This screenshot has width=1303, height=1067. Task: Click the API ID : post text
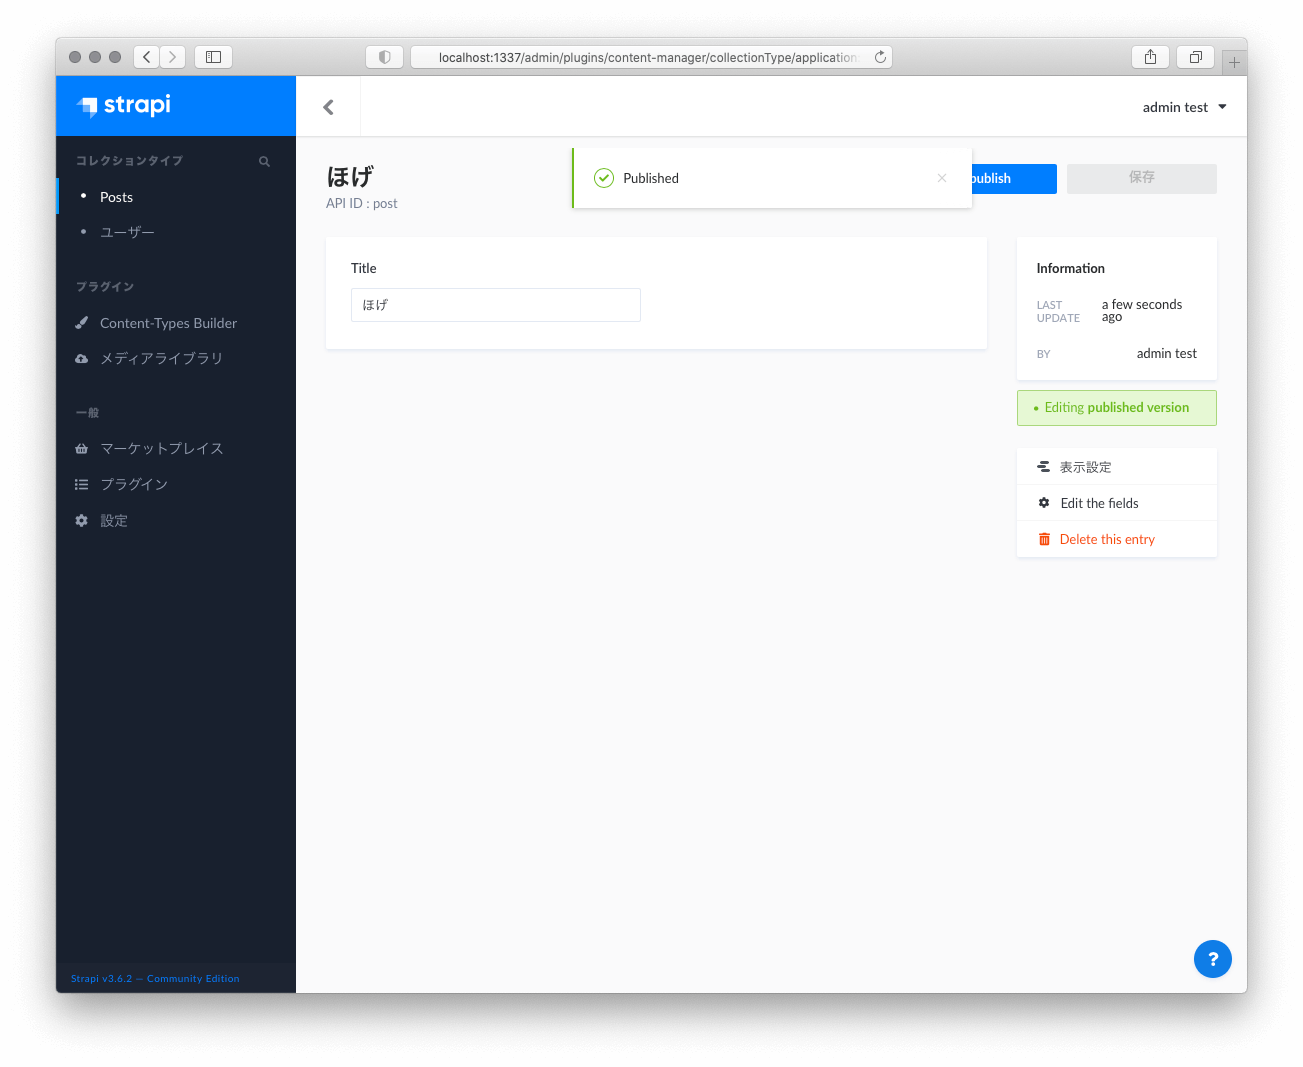coord(362,203)
